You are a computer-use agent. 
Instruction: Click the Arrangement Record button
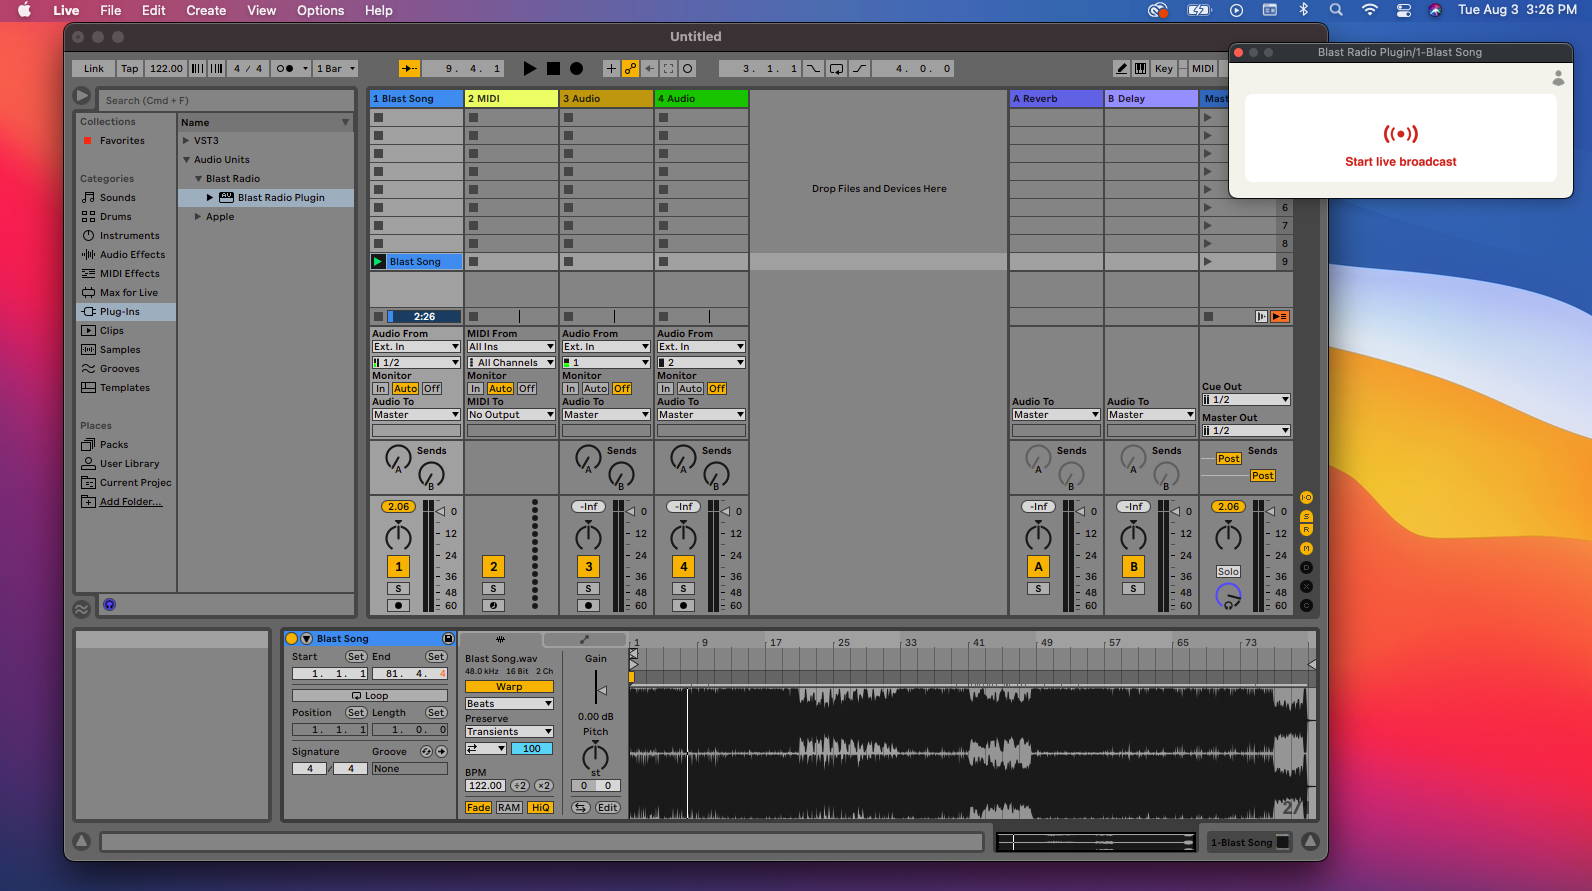coord(576,68)
